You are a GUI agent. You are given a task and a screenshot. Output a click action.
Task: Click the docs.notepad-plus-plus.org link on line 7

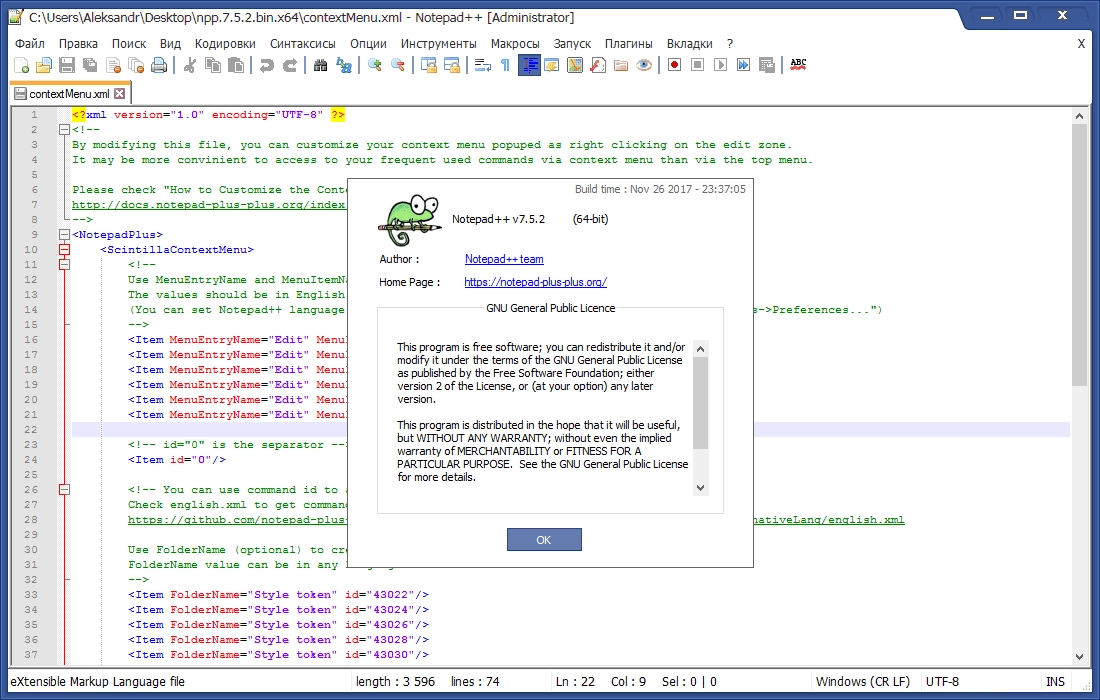[x=209, y=205]
